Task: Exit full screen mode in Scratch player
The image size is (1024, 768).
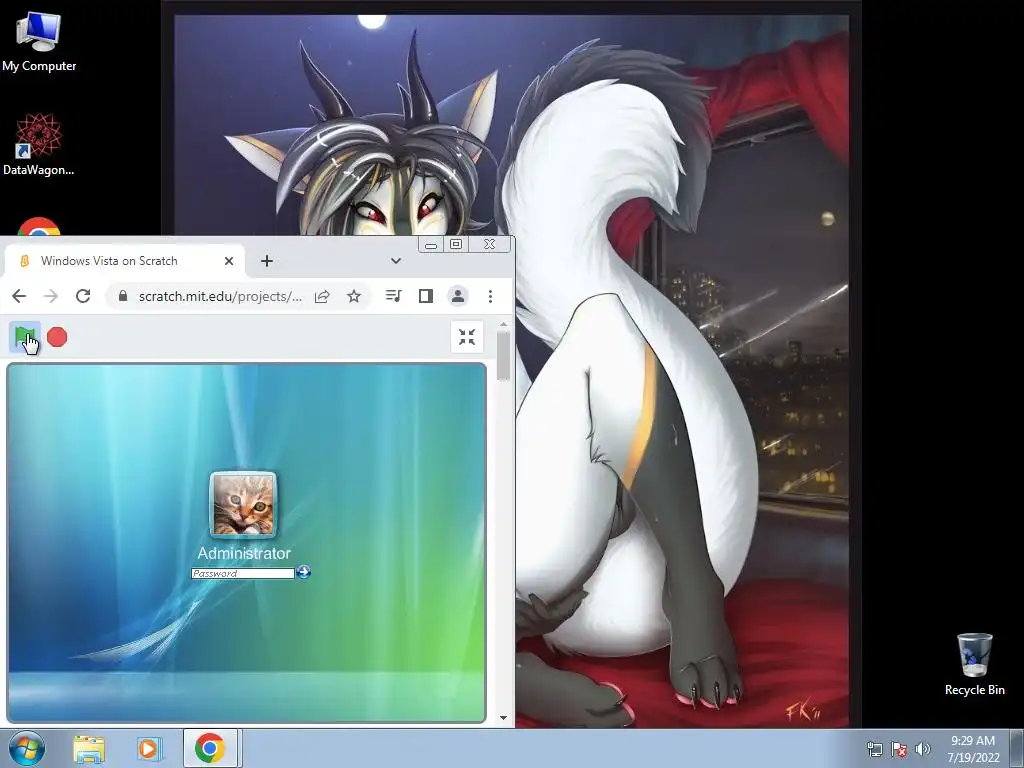Action: tap(467, 337)
